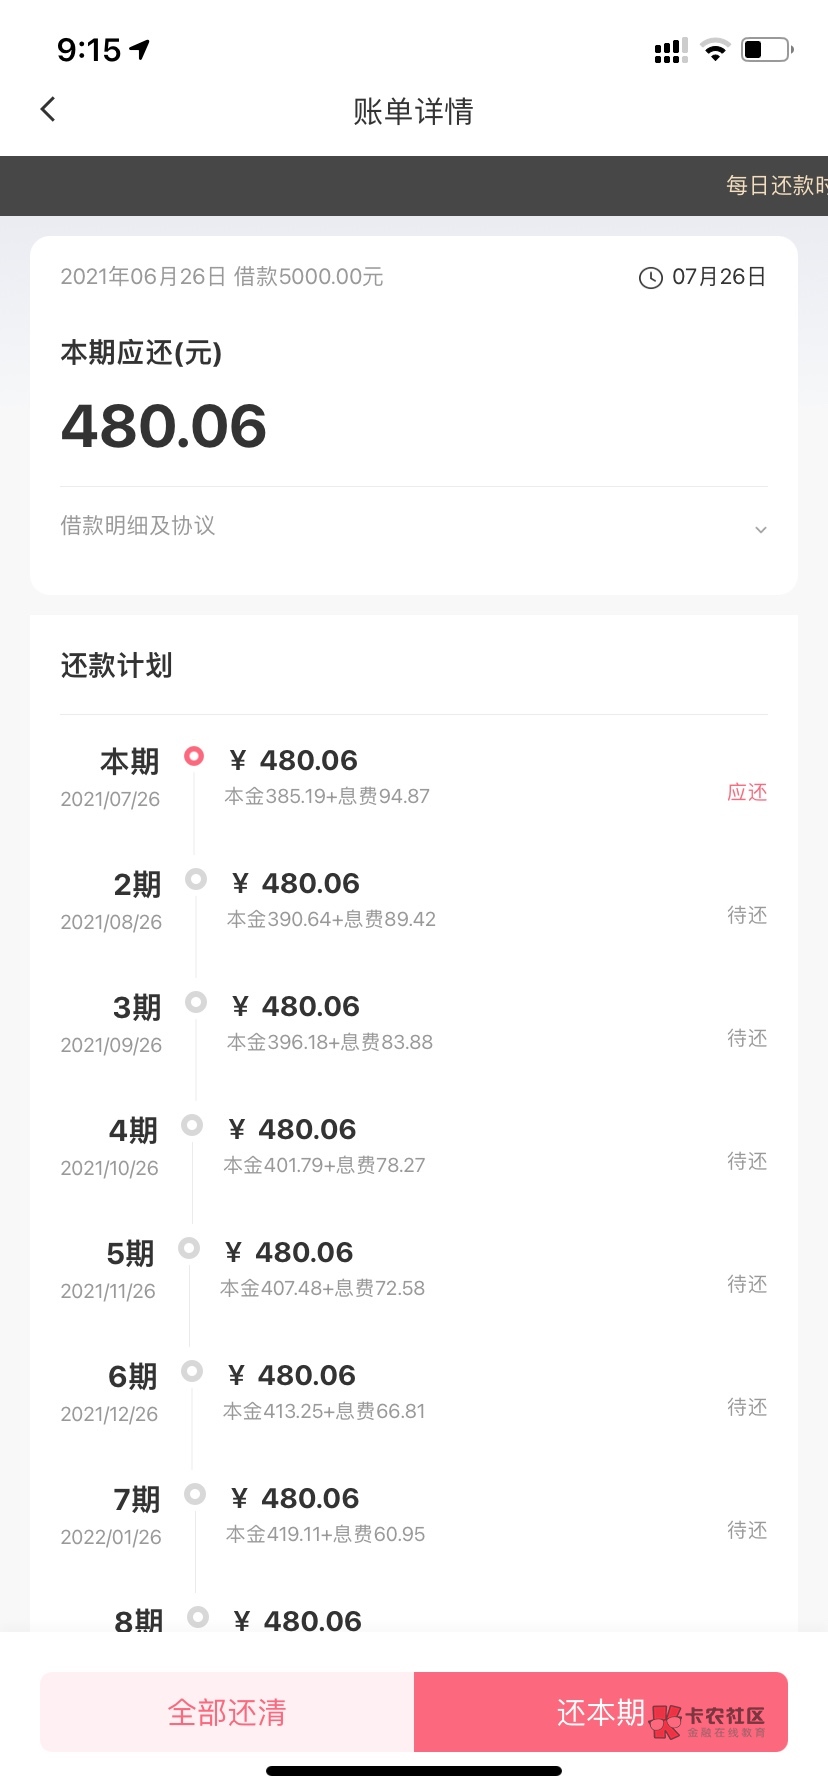828x1792 pixels.
Task: Tap the clock icon beside 07月26日
Action: pyautogui.click(x=650, y=278)
